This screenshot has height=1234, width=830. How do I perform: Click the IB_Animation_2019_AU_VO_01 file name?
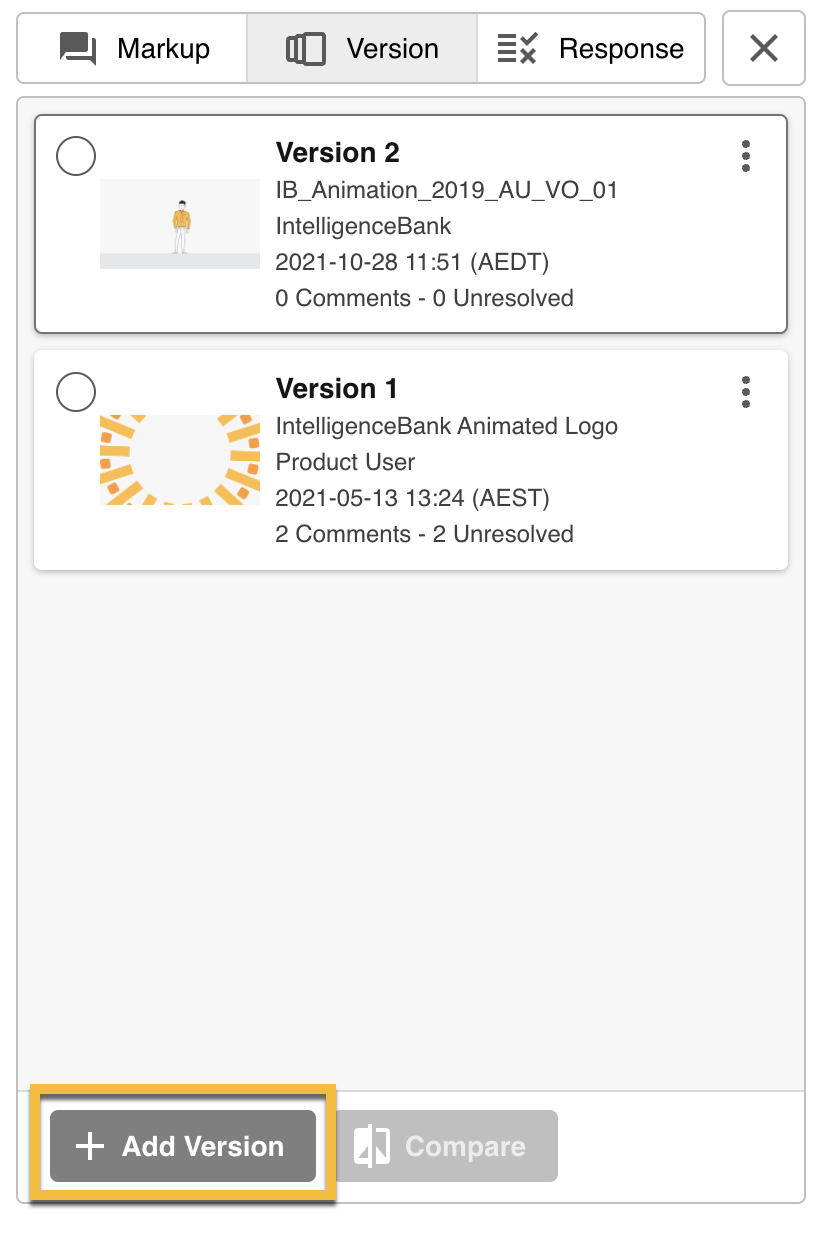[x=446, y=190]
